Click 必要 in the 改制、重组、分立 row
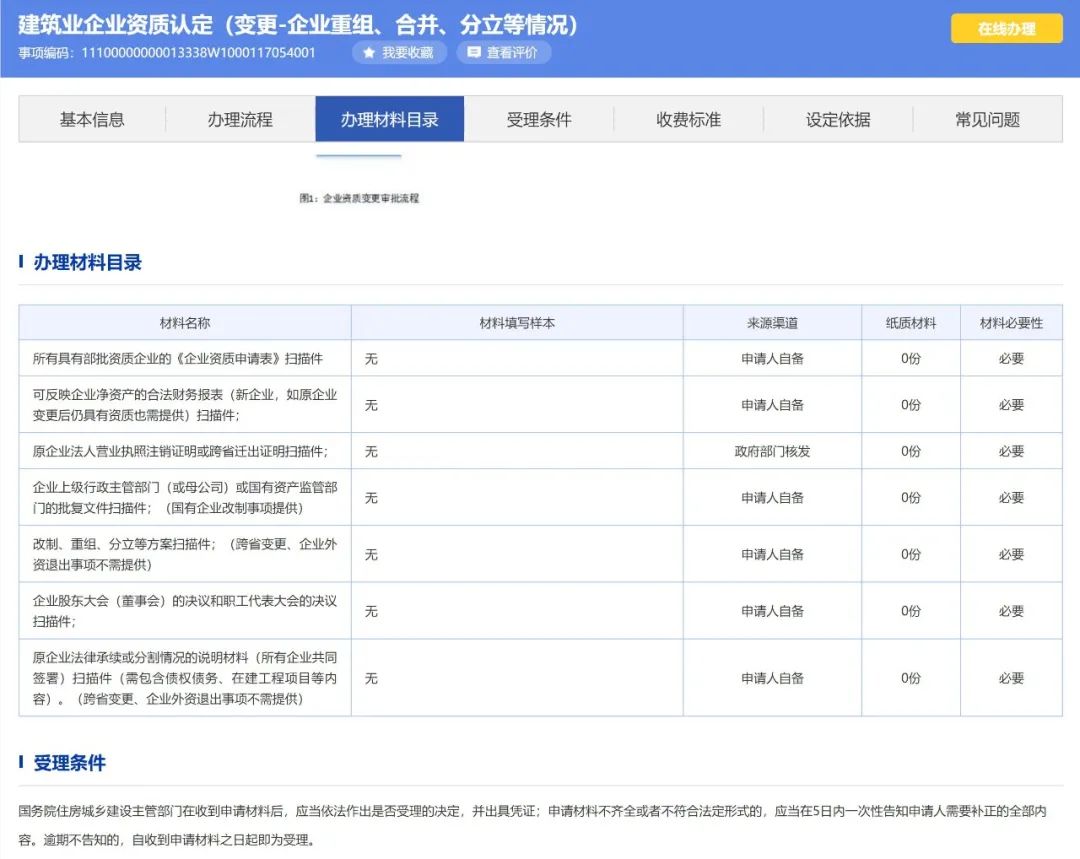The width and height of the screenshot is (1080, 859). [x=1011, y=555]
